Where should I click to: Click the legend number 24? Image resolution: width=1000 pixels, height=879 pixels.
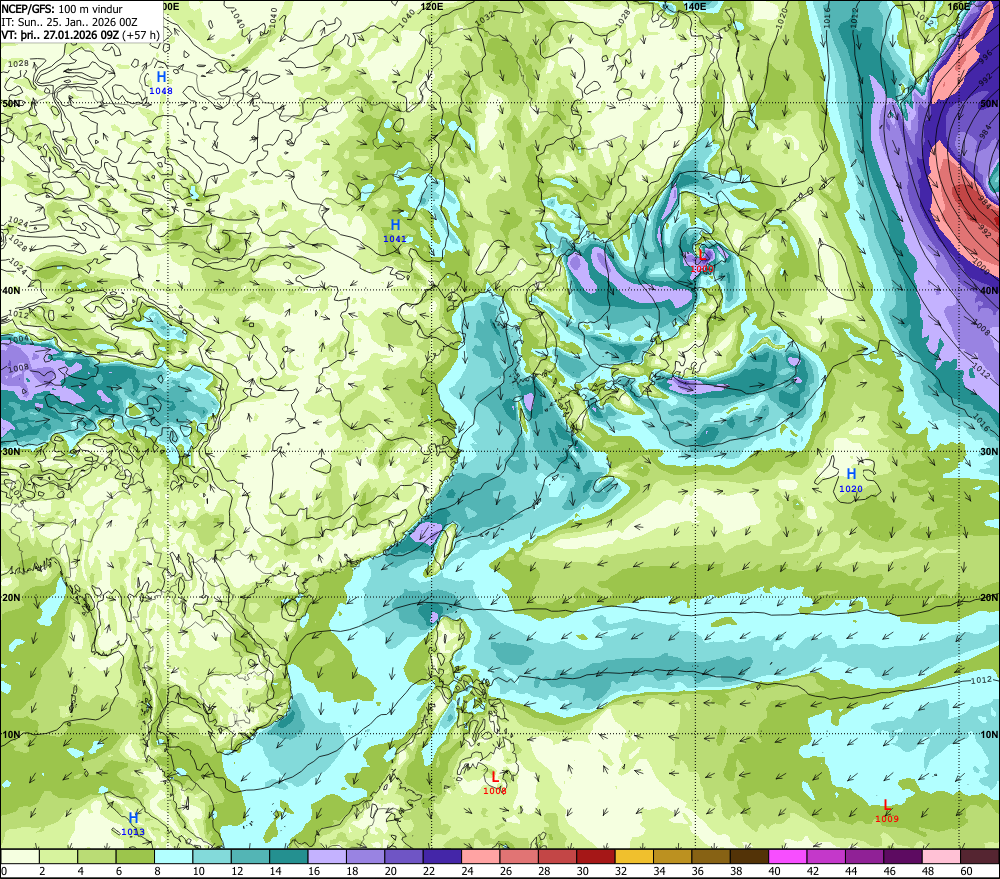(467, 871)
